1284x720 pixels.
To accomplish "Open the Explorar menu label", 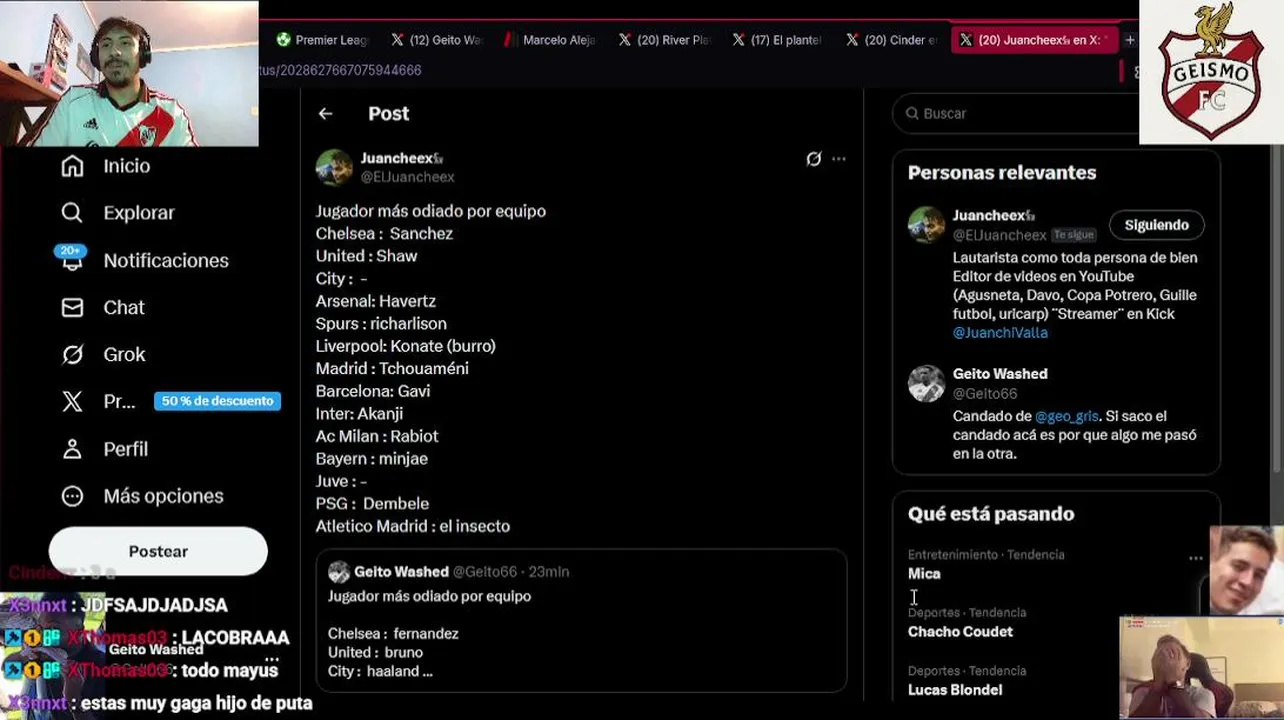I will (139, 213).
